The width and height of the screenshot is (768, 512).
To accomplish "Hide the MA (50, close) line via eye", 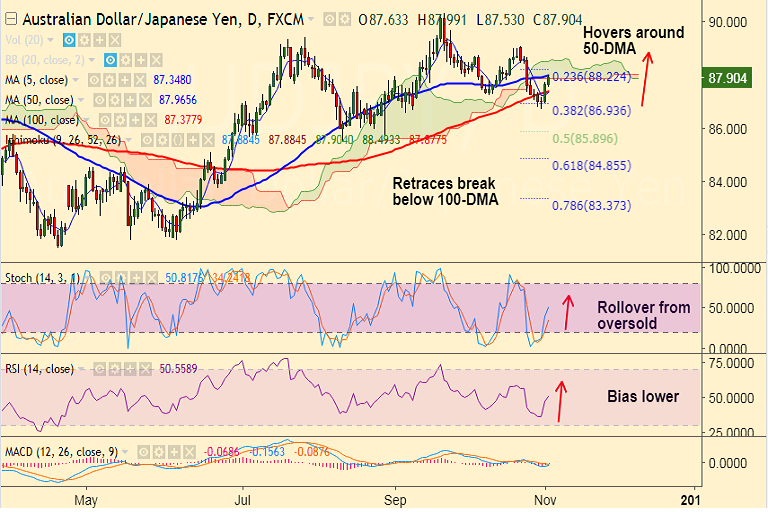I will [x=99, y=100].
